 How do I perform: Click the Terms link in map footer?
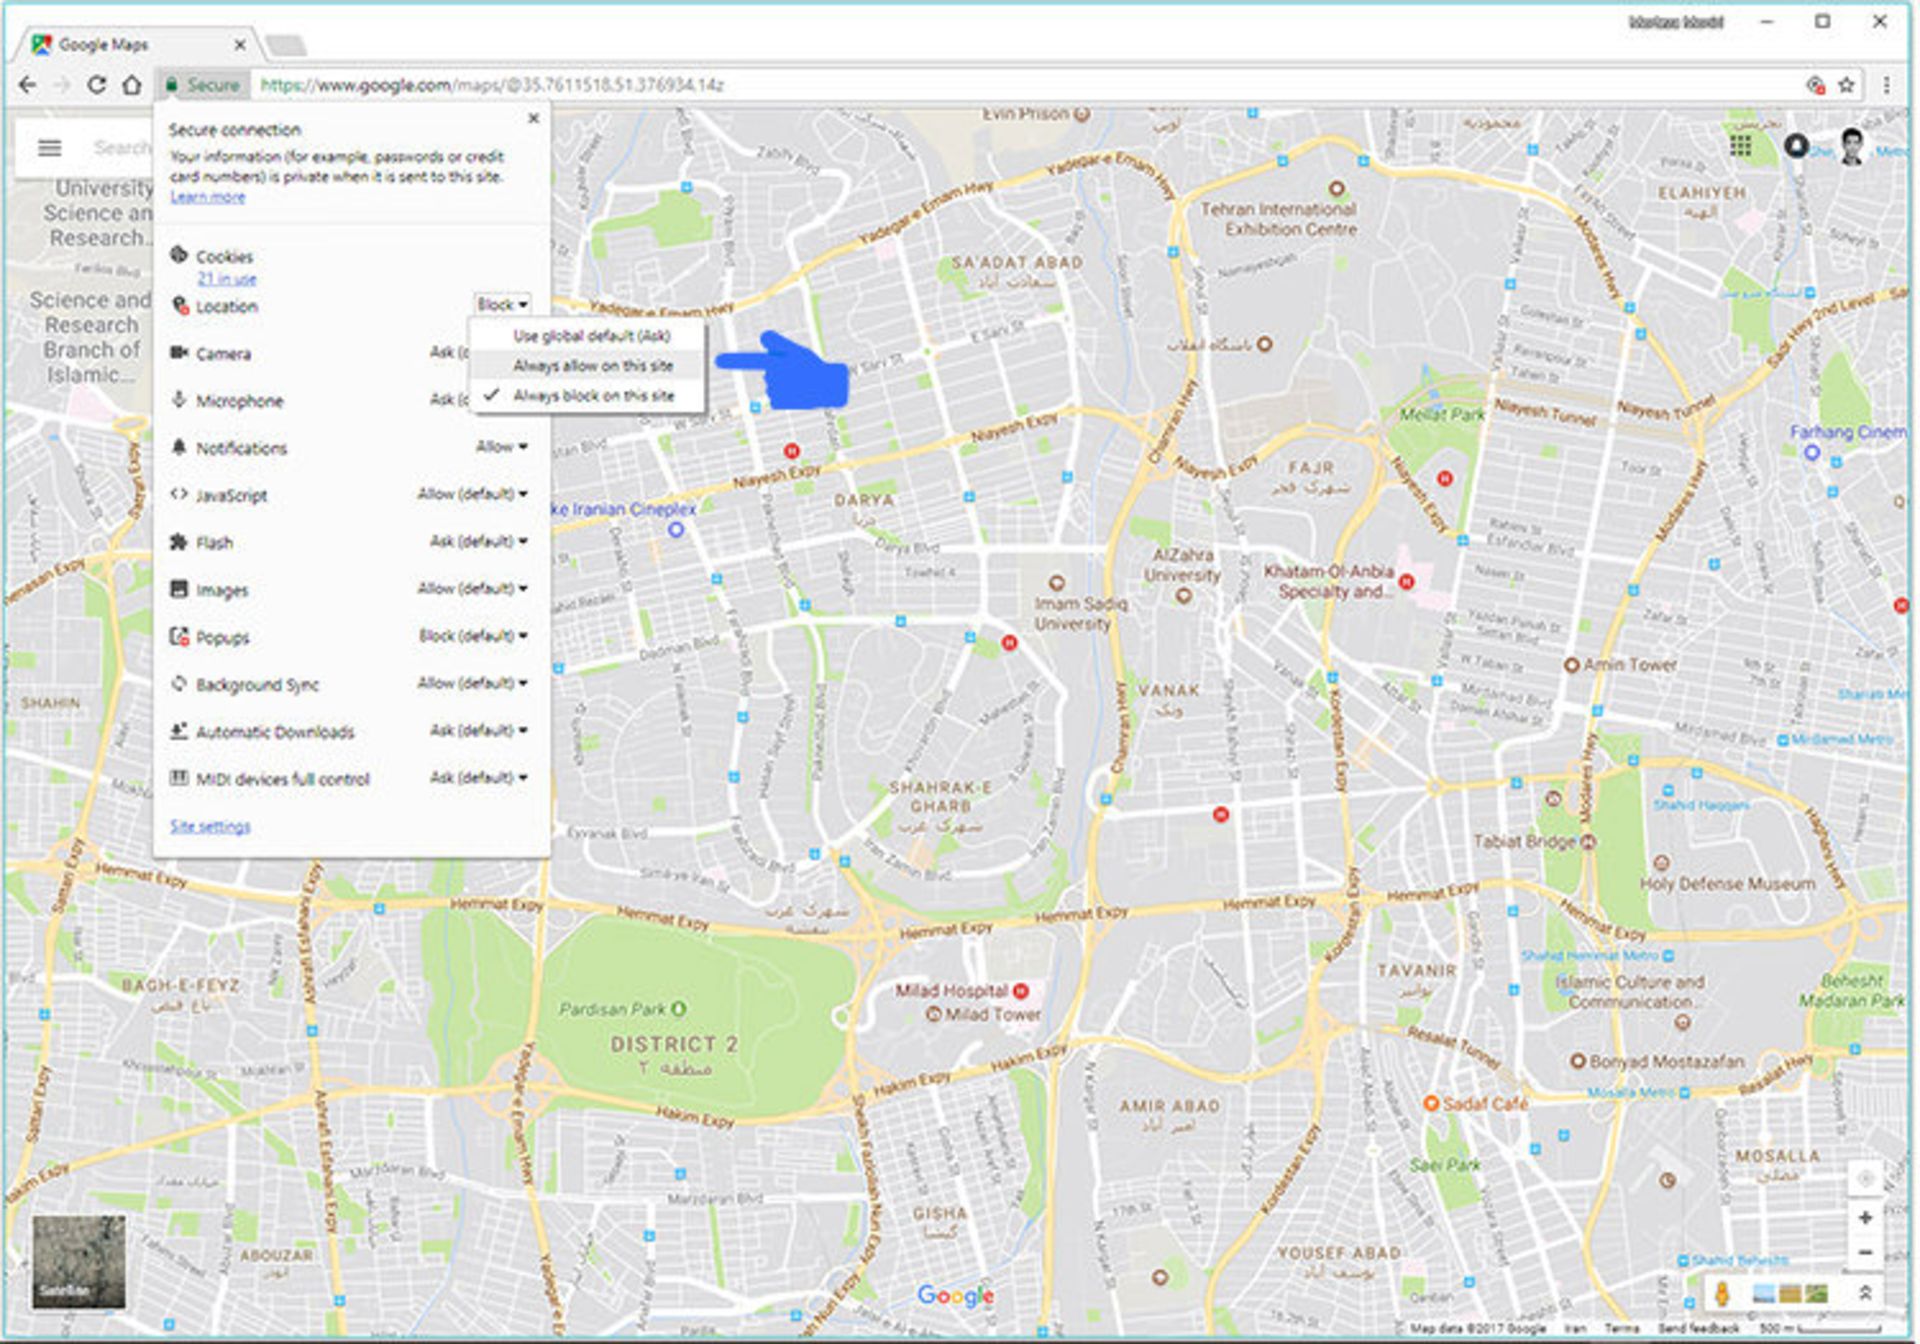coord(1620,1328)
